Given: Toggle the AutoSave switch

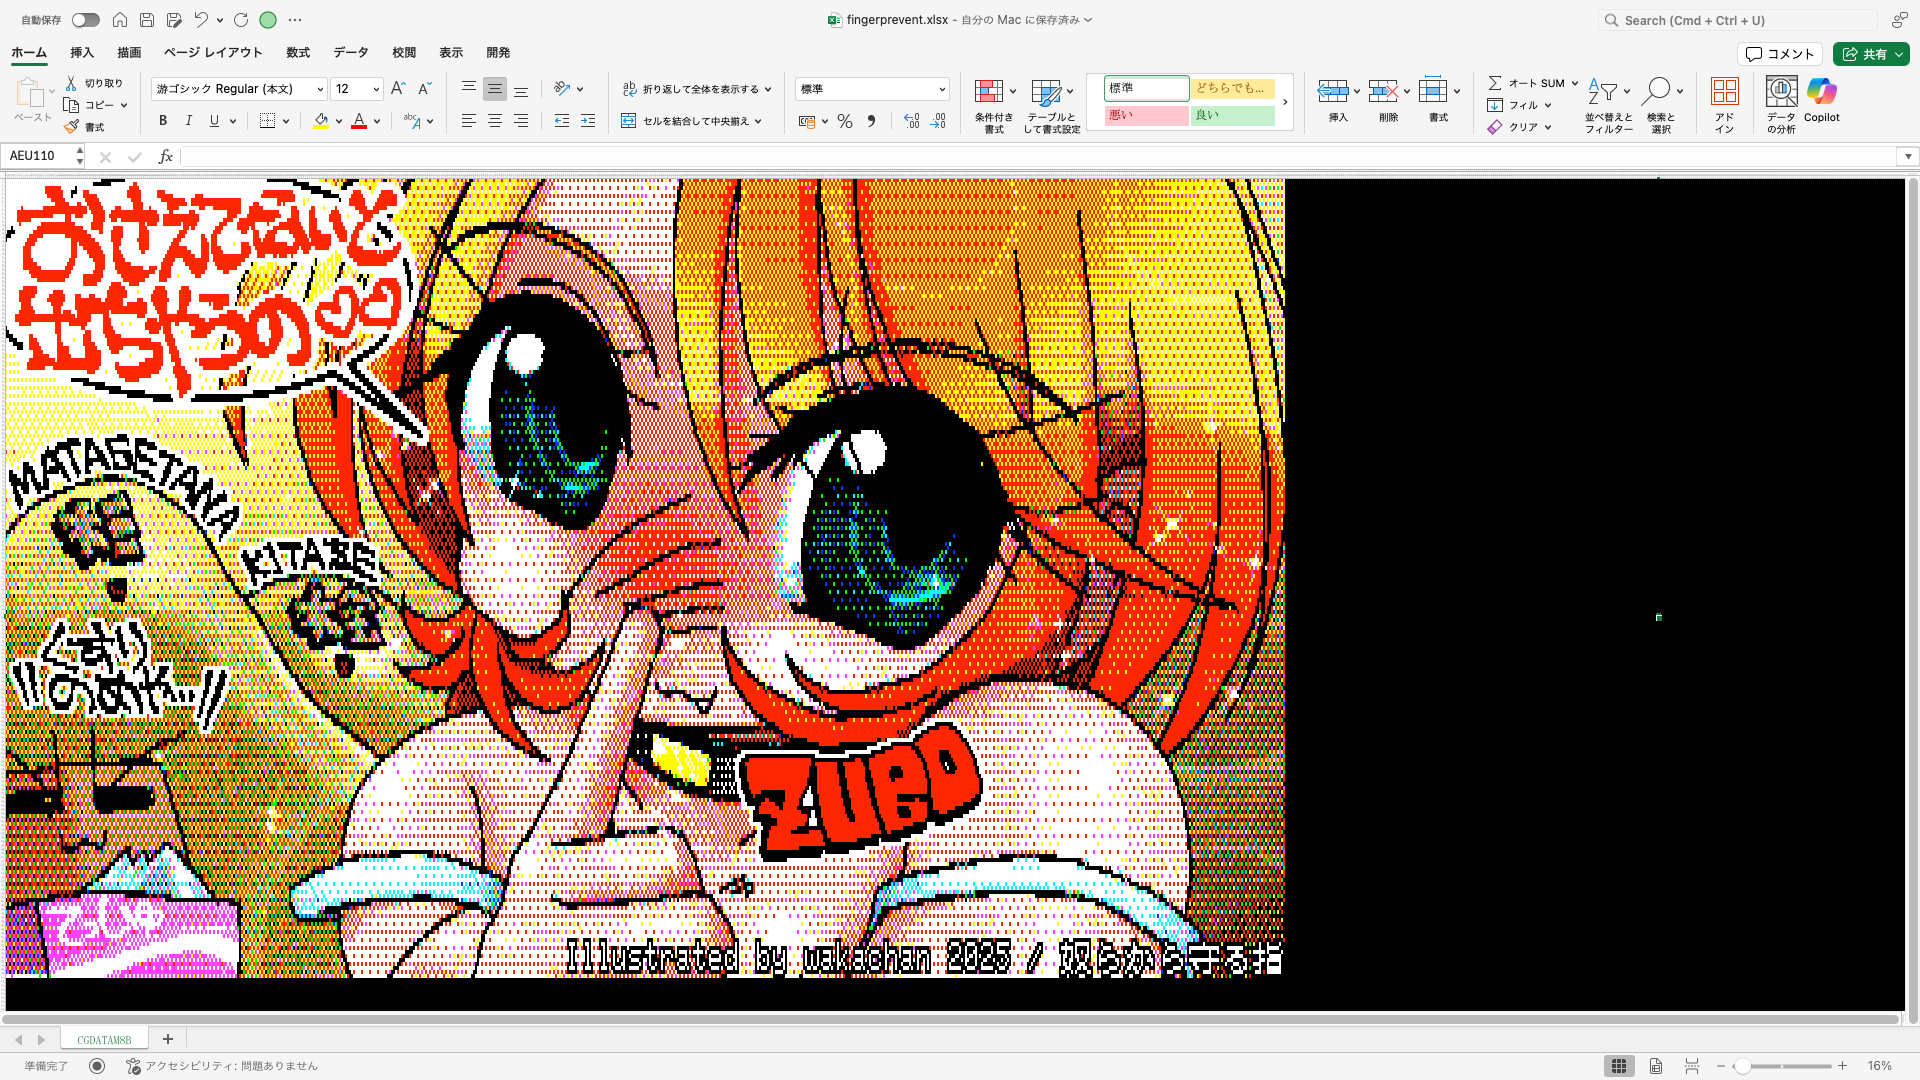Looking at the screenshot, I should coord(86,20).
